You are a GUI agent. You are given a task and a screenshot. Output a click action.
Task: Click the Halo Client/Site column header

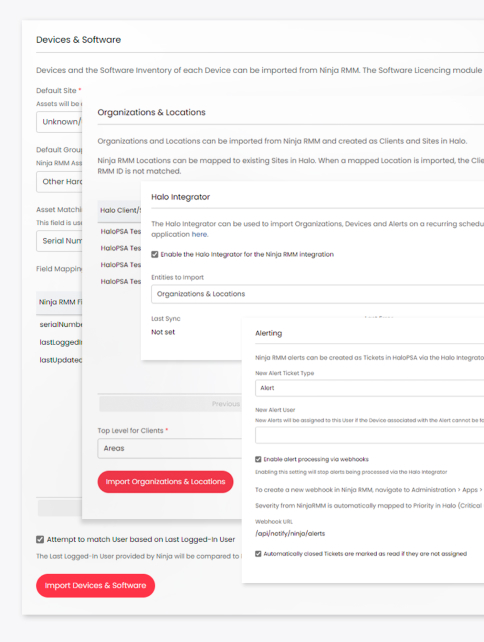[x=120, y=210]
